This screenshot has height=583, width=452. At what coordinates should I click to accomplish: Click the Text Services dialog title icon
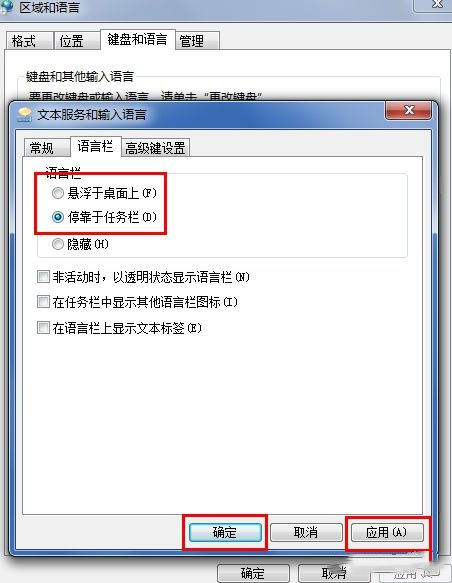pos(25,114)
